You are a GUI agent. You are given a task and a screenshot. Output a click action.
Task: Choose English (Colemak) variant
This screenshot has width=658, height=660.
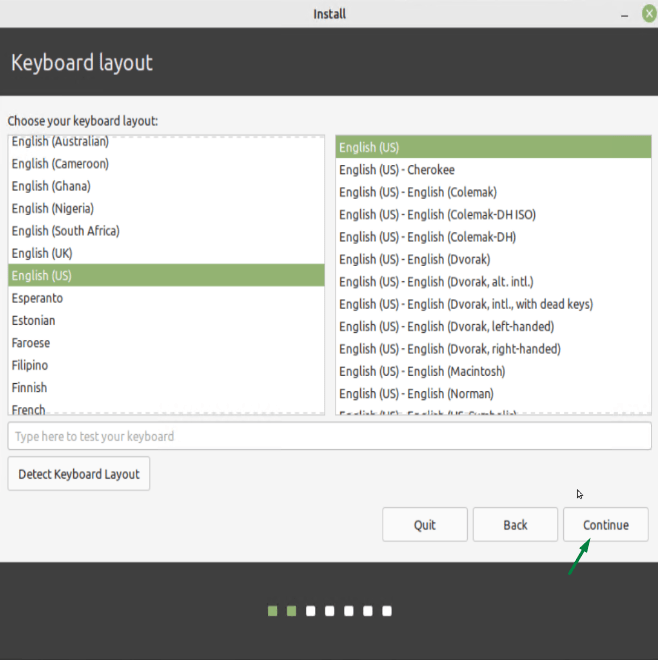(418, 192)
